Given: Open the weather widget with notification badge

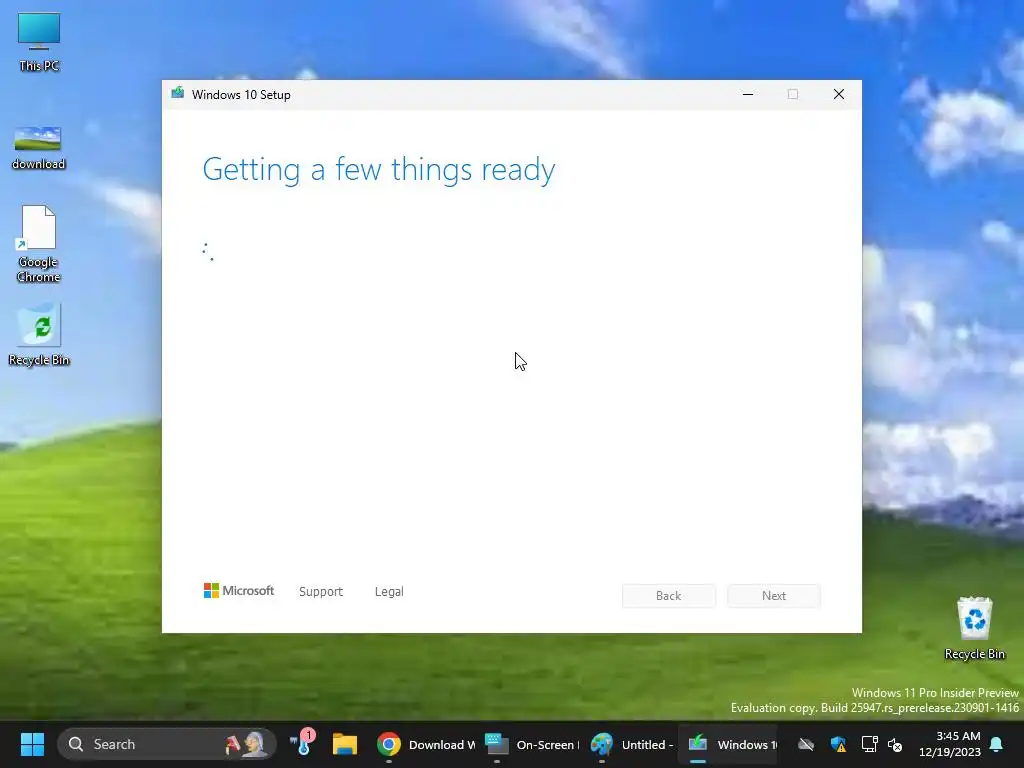Looking at the screenshot, I should (x=302, y=743).
